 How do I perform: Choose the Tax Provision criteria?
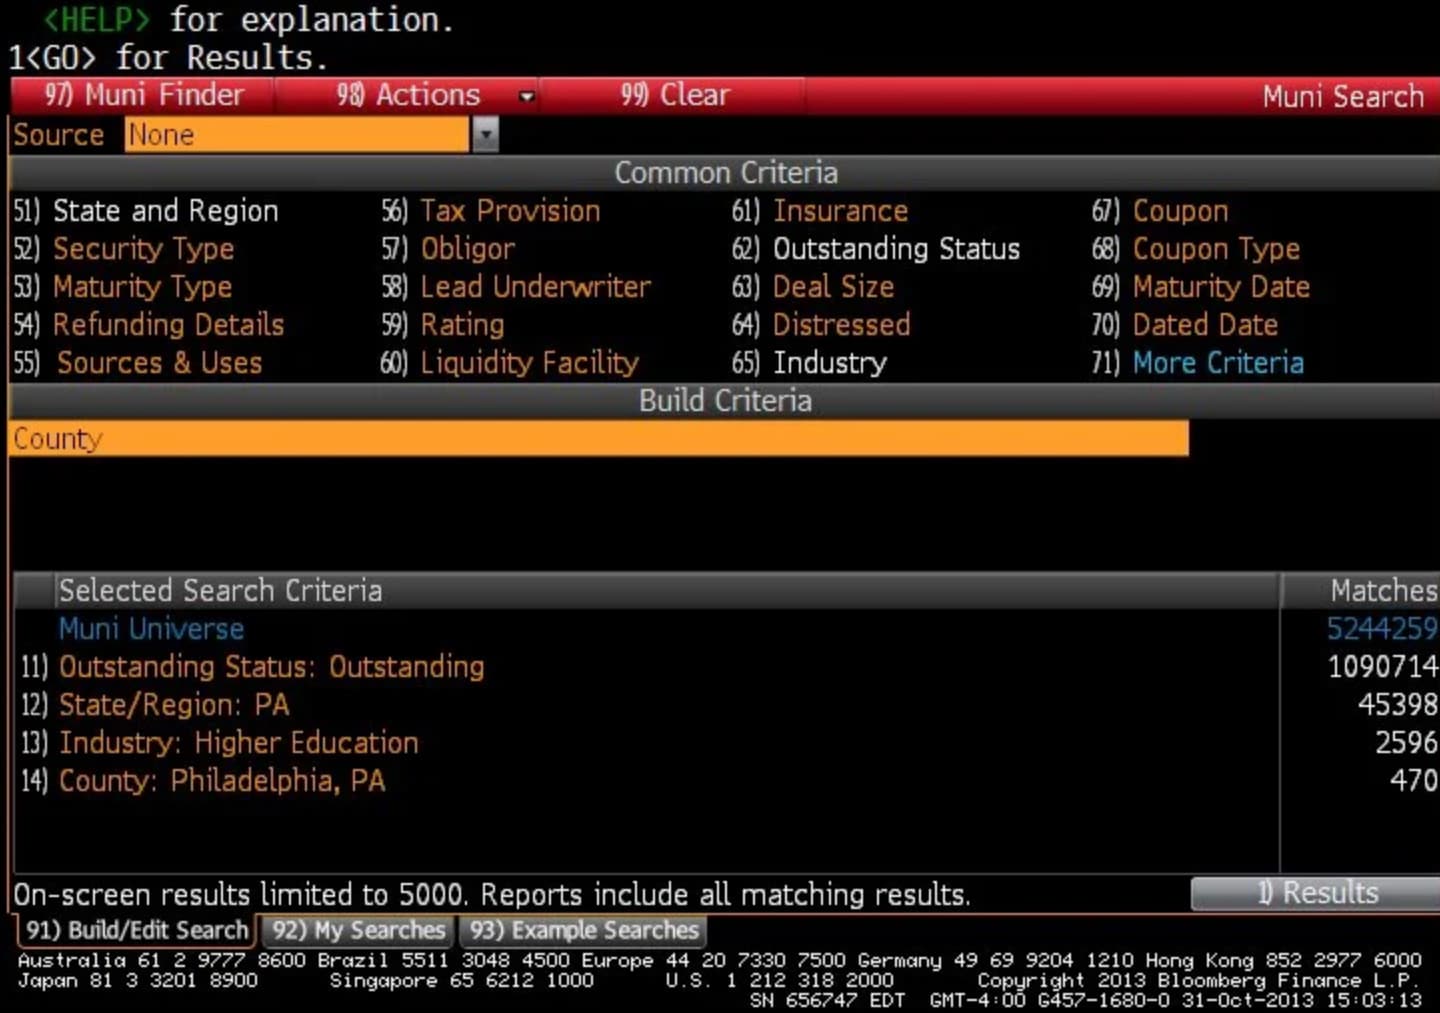point(509,211)
